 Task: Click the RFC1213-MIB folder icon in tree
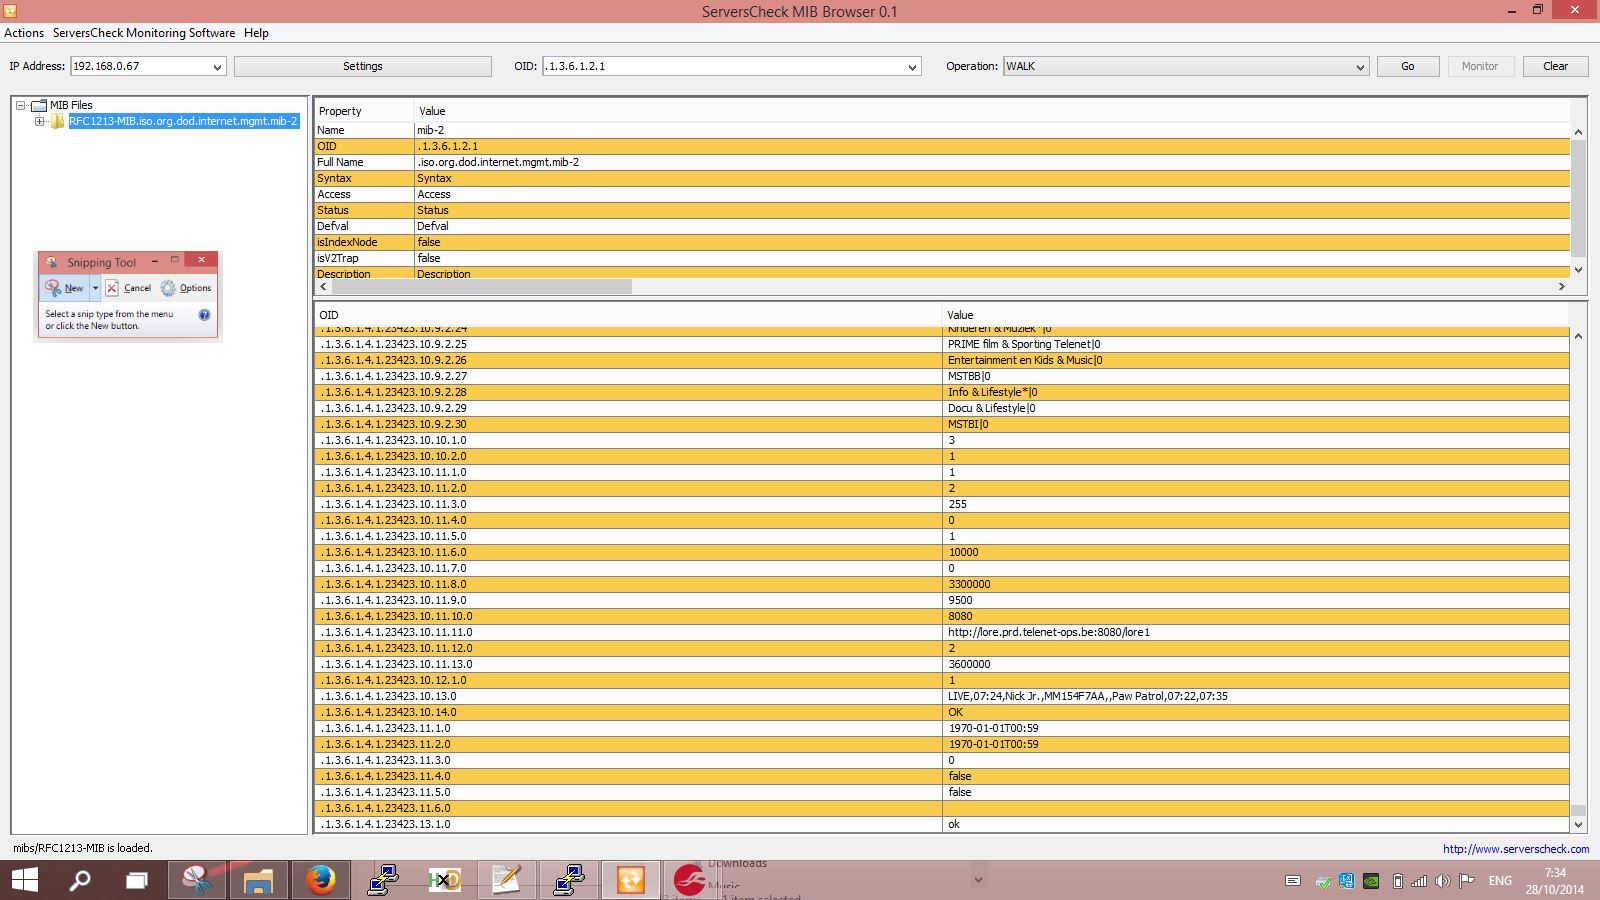coord(58,121)
